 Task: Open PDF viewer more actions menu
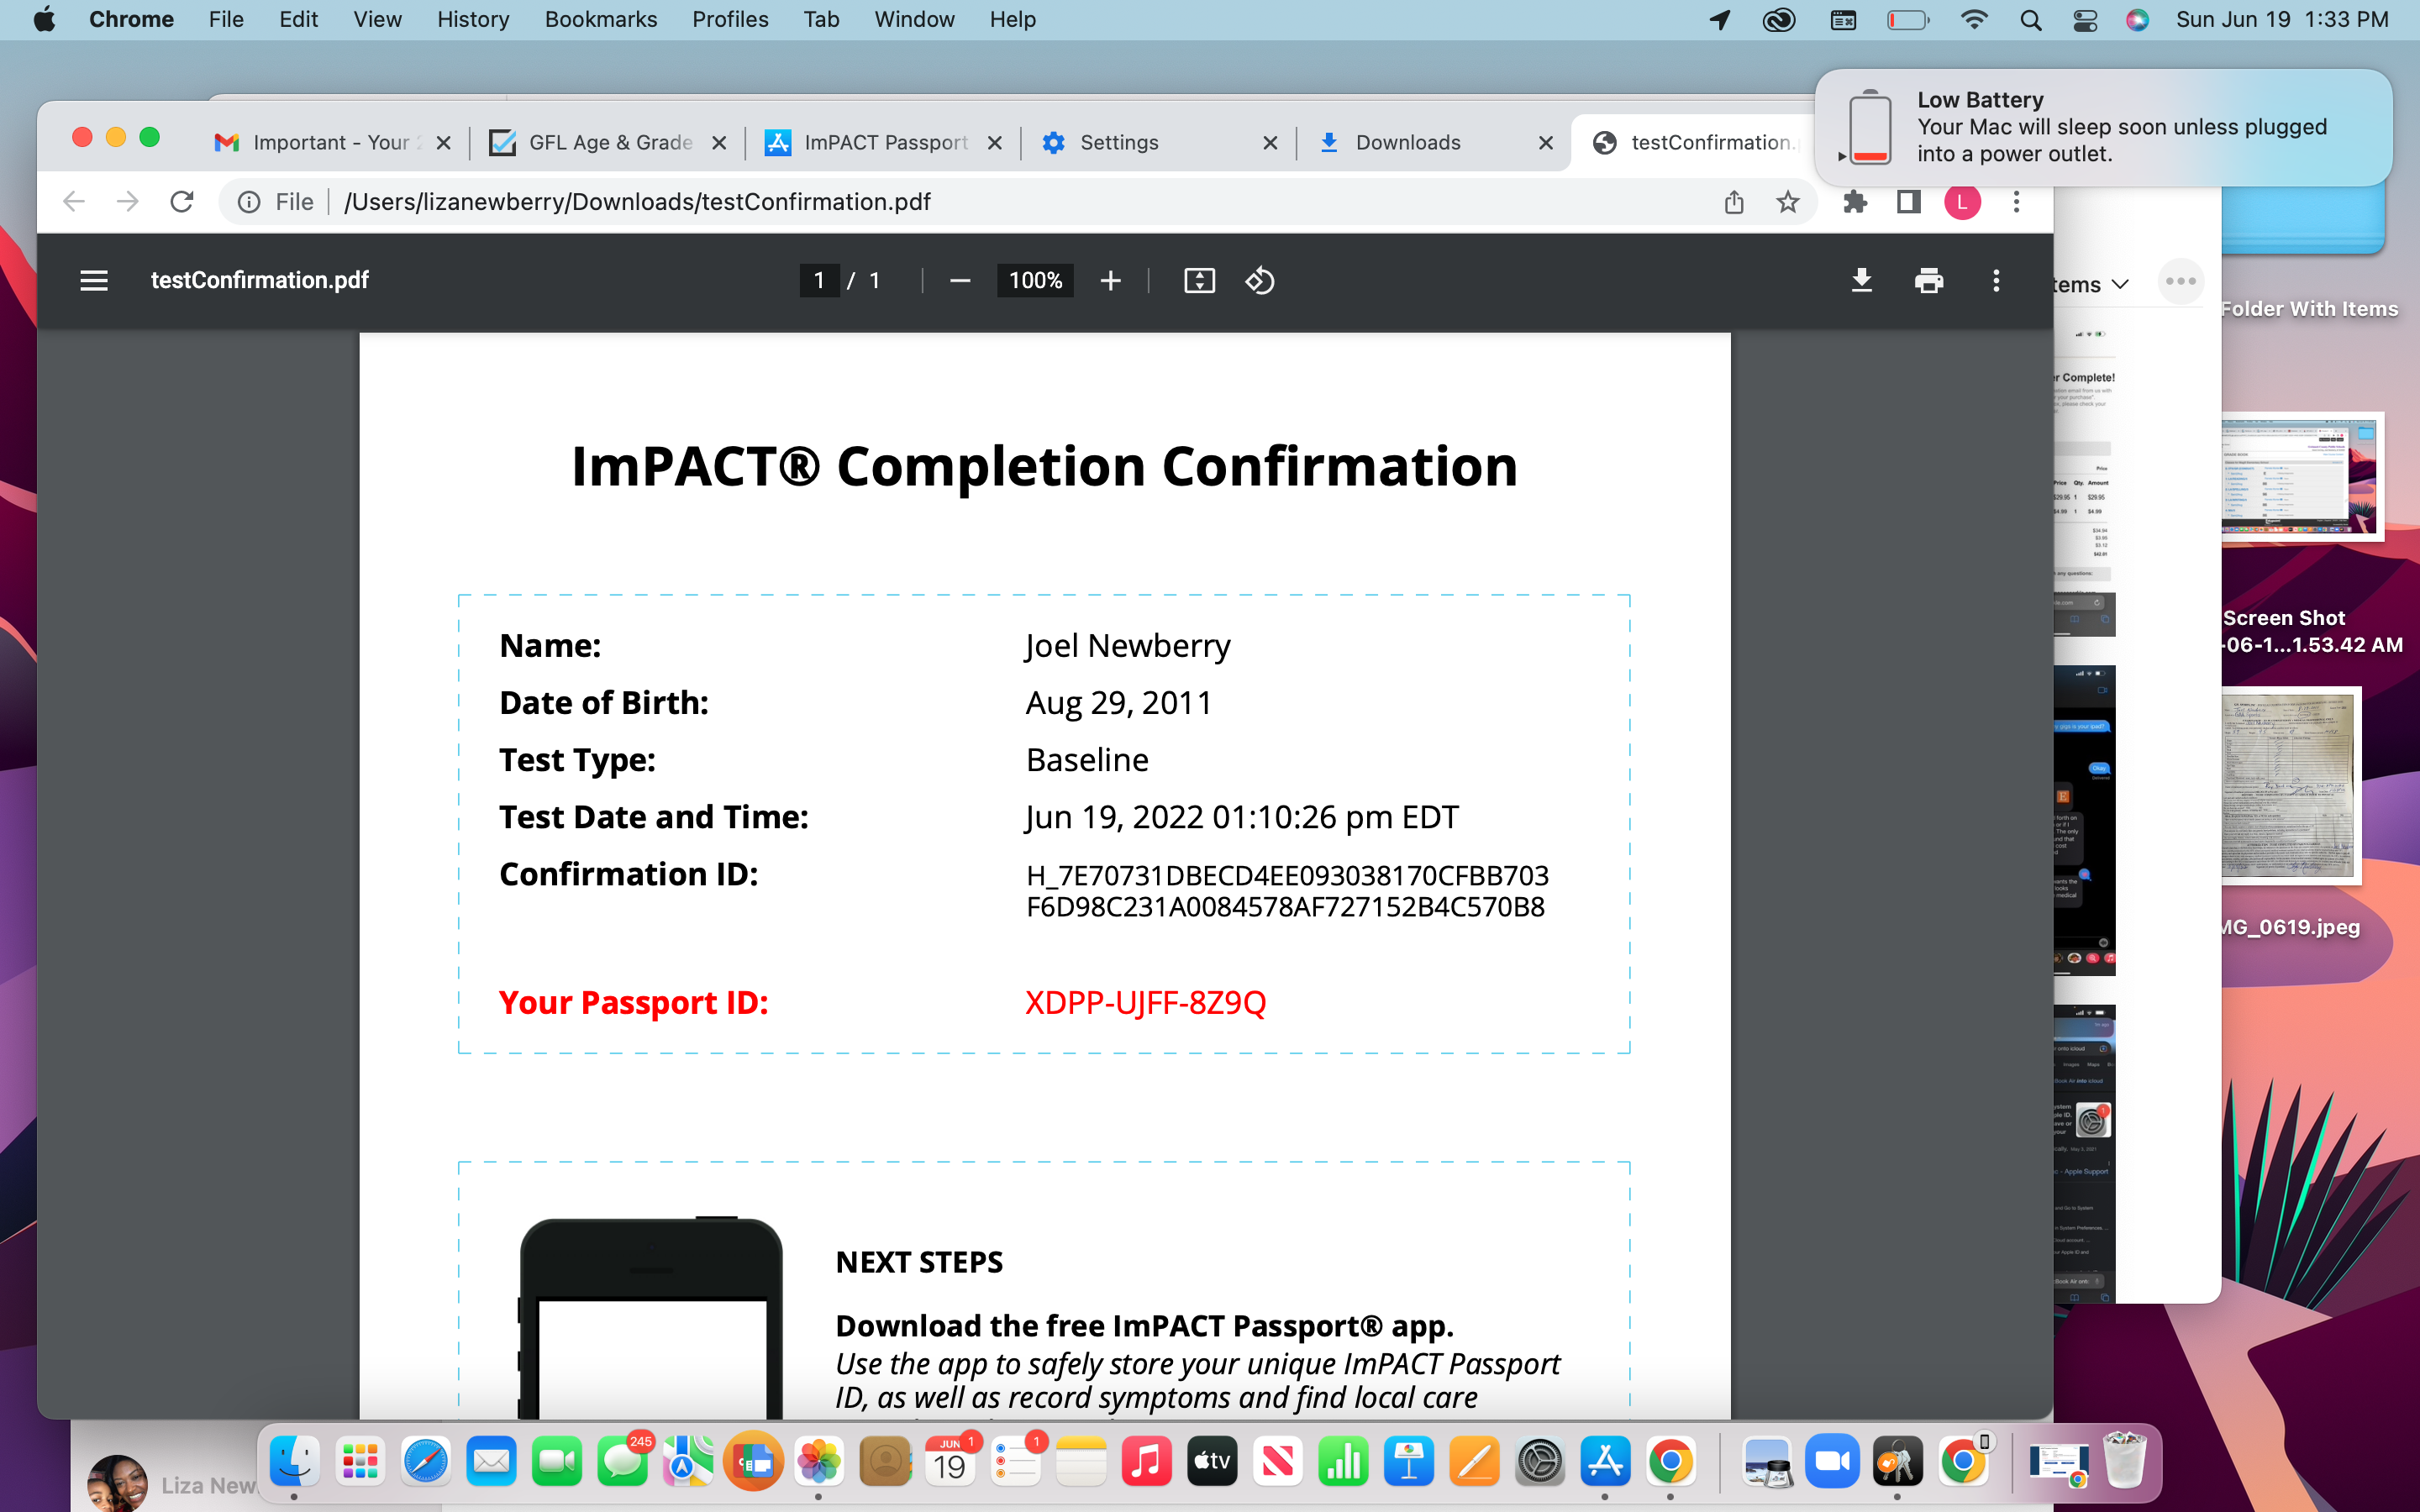pos(1996,281)
